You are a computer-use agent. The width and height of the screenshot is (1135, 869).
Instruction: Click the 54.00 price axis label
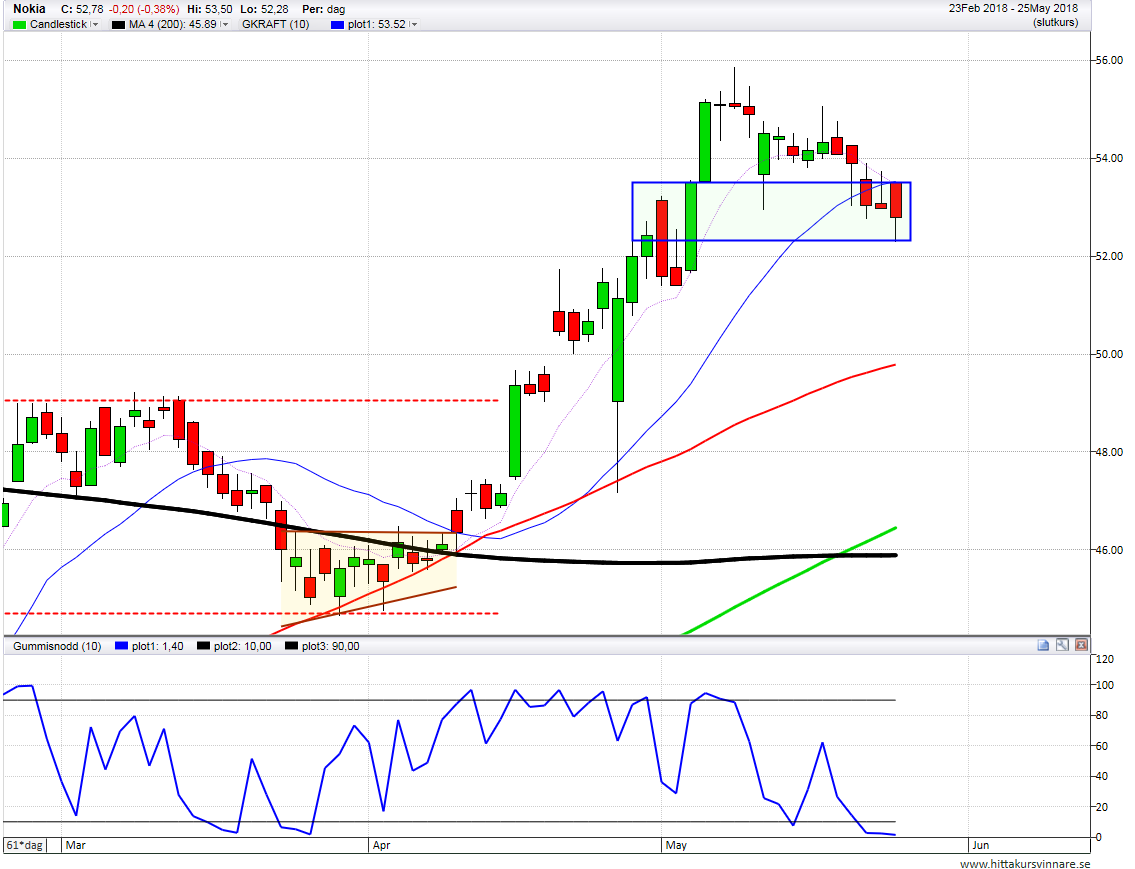1109,158
